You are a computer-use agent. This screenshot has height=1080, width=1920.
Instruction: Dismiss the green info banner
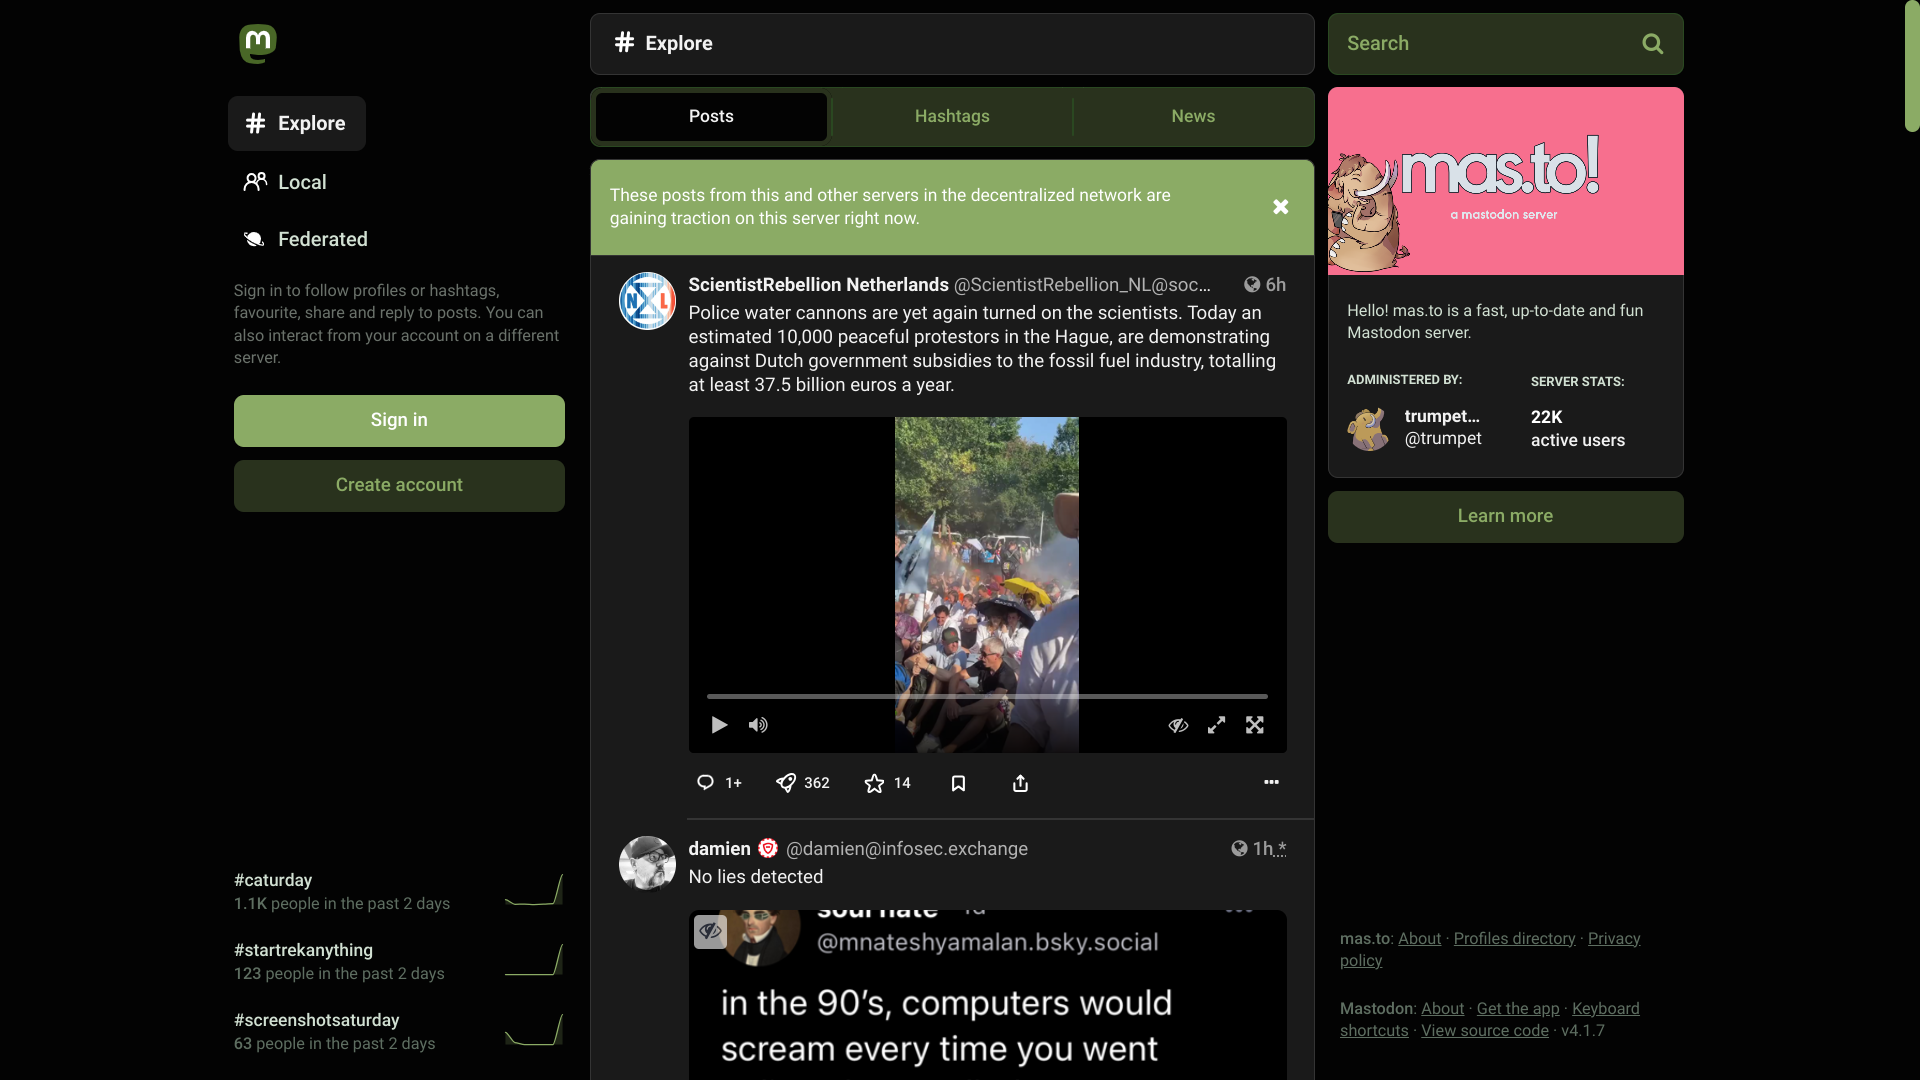pos(1280,207)
